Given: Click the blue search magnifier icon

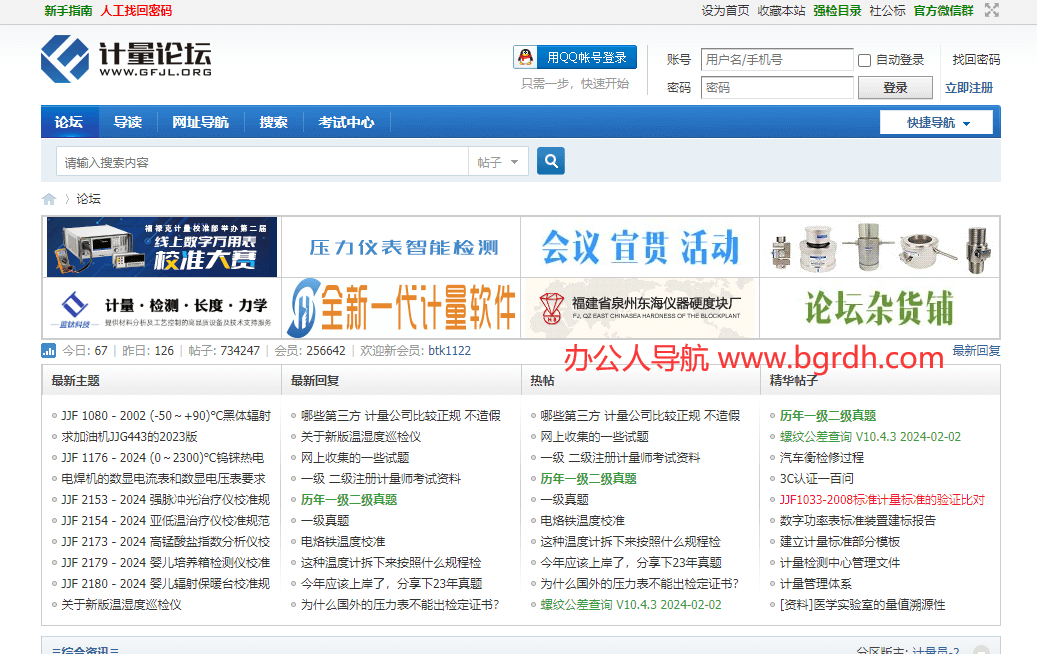Looking at the screenshot, I should tap(550, 161).
